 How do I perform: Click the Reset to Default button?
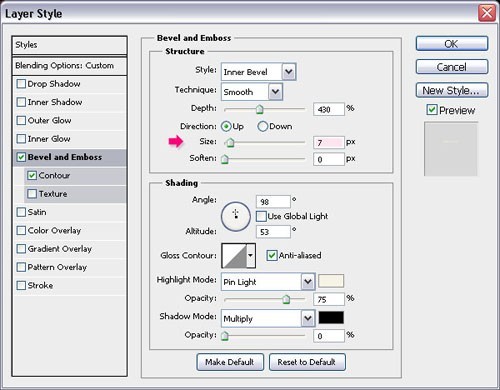(307, 362)
